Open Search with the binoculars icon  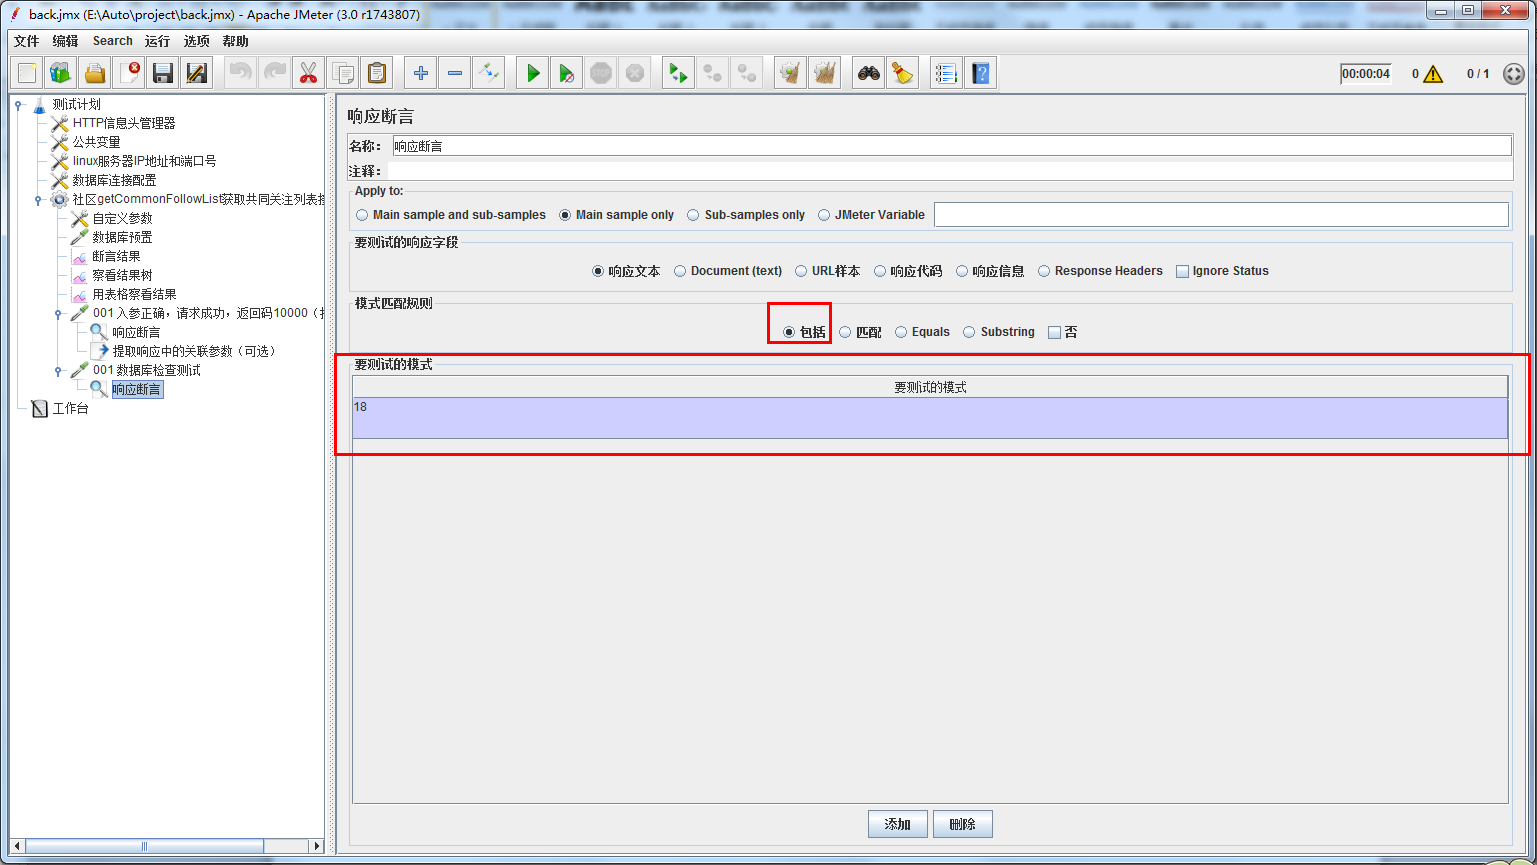[869, 73]
